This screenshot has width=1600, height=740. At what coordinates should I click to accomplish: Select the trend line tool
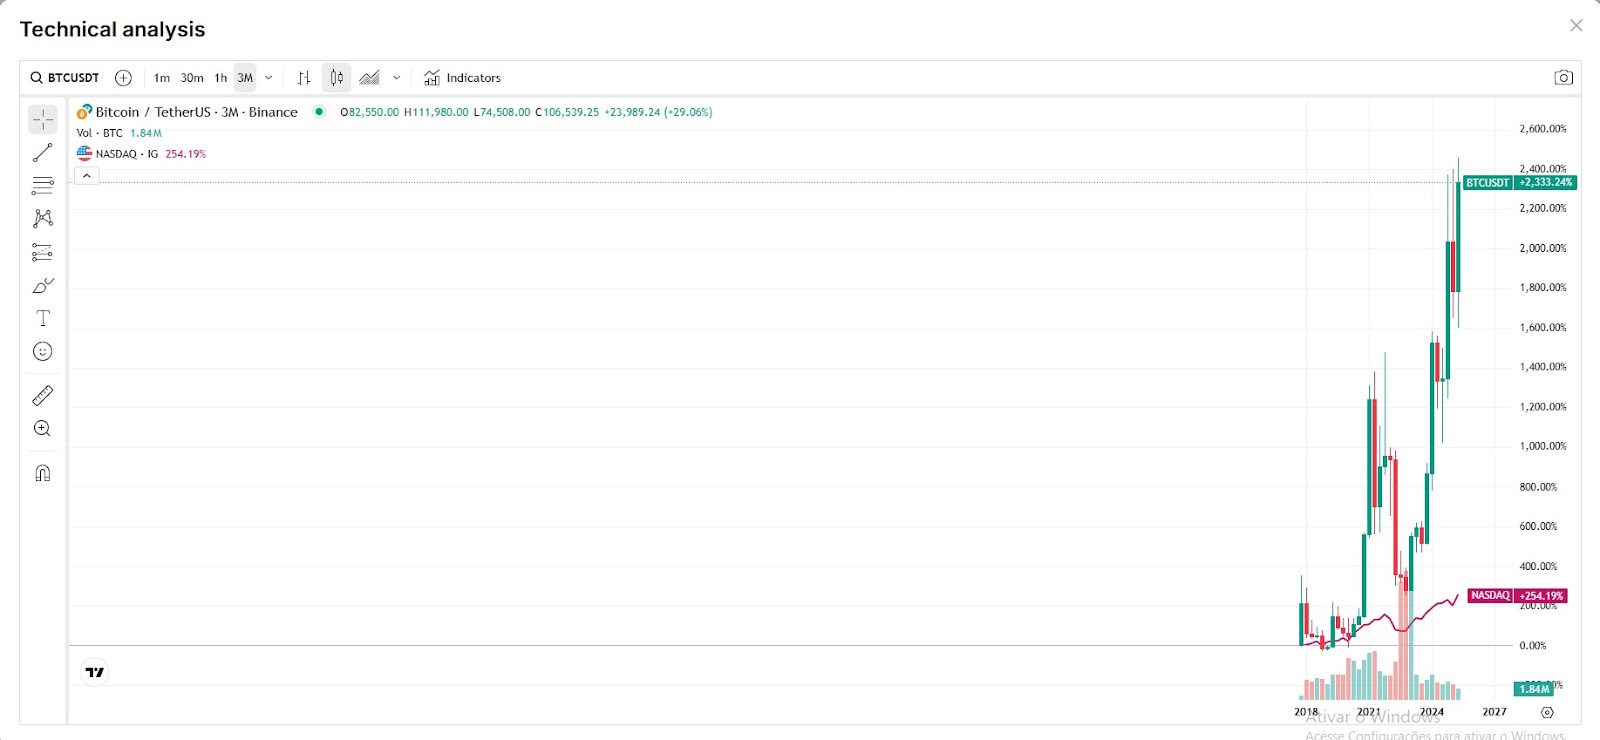(43, 153)
